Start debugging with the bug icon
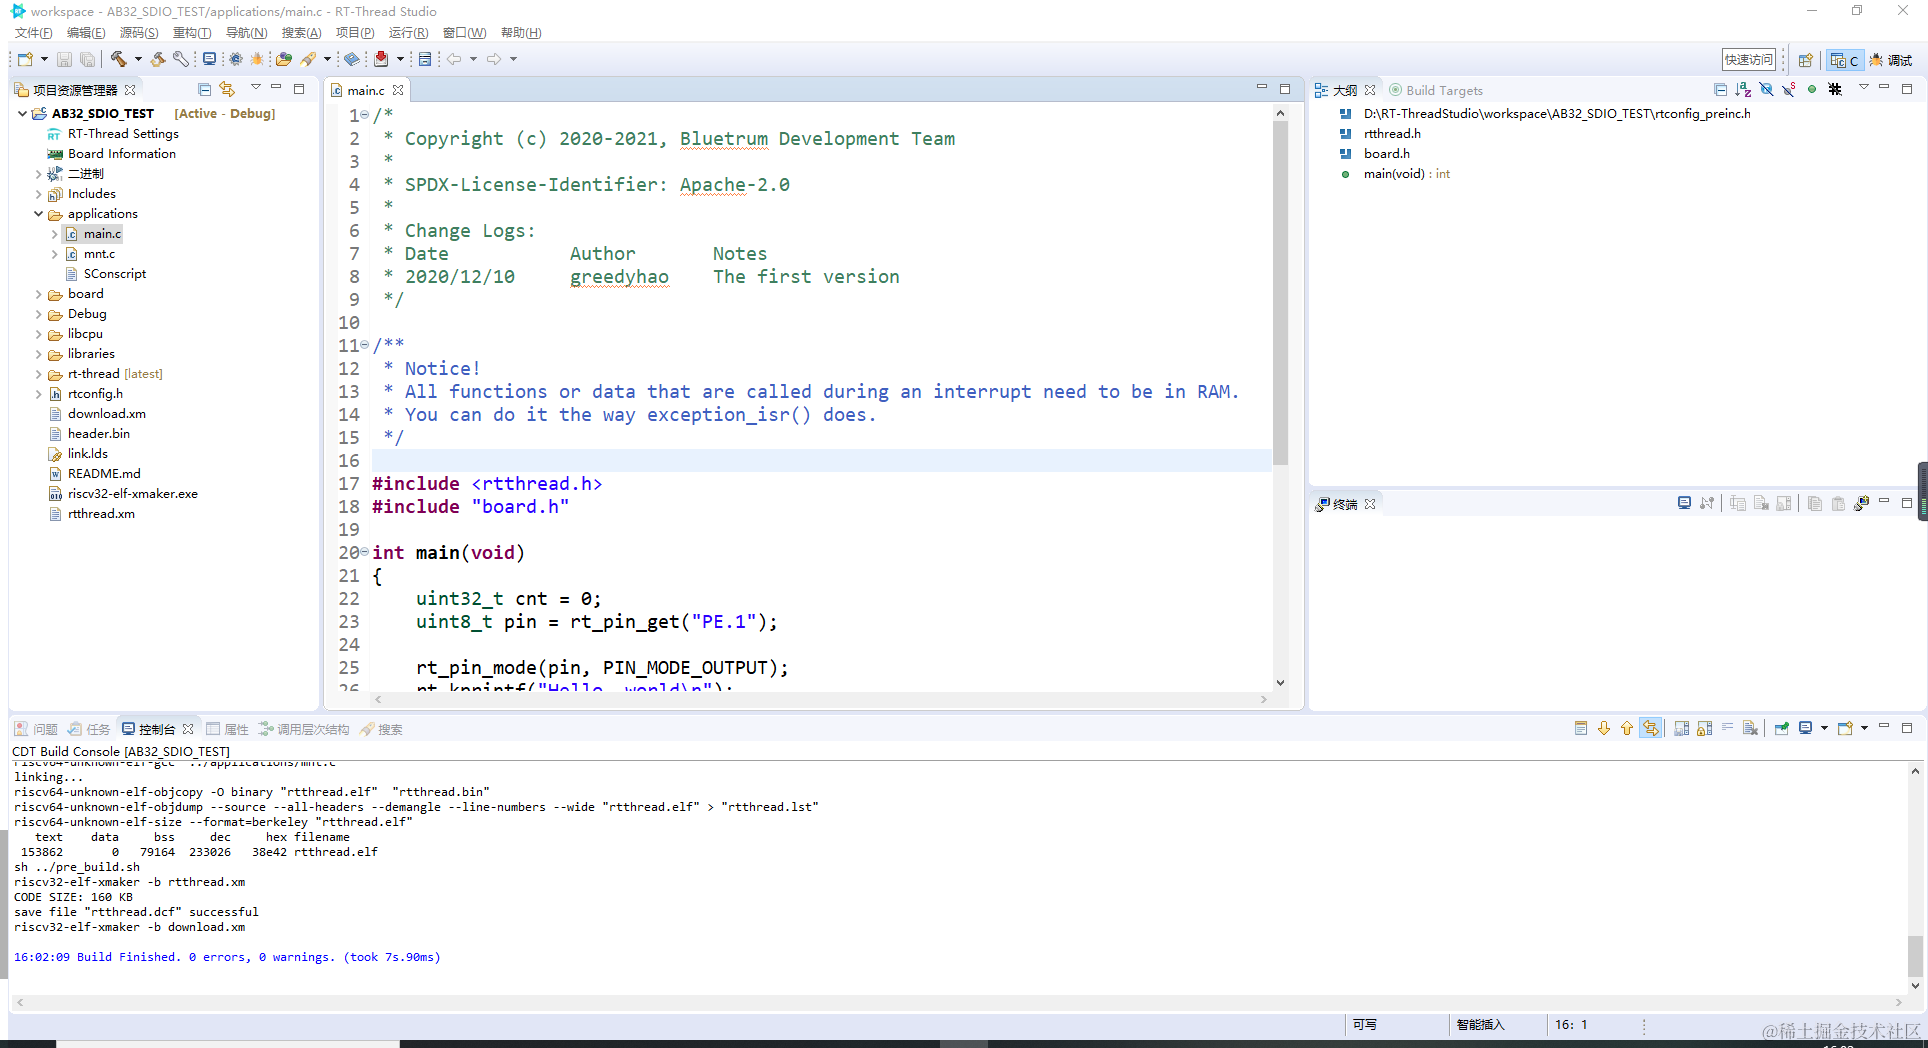1928x1048 pixels. click(x=258, y=59)
